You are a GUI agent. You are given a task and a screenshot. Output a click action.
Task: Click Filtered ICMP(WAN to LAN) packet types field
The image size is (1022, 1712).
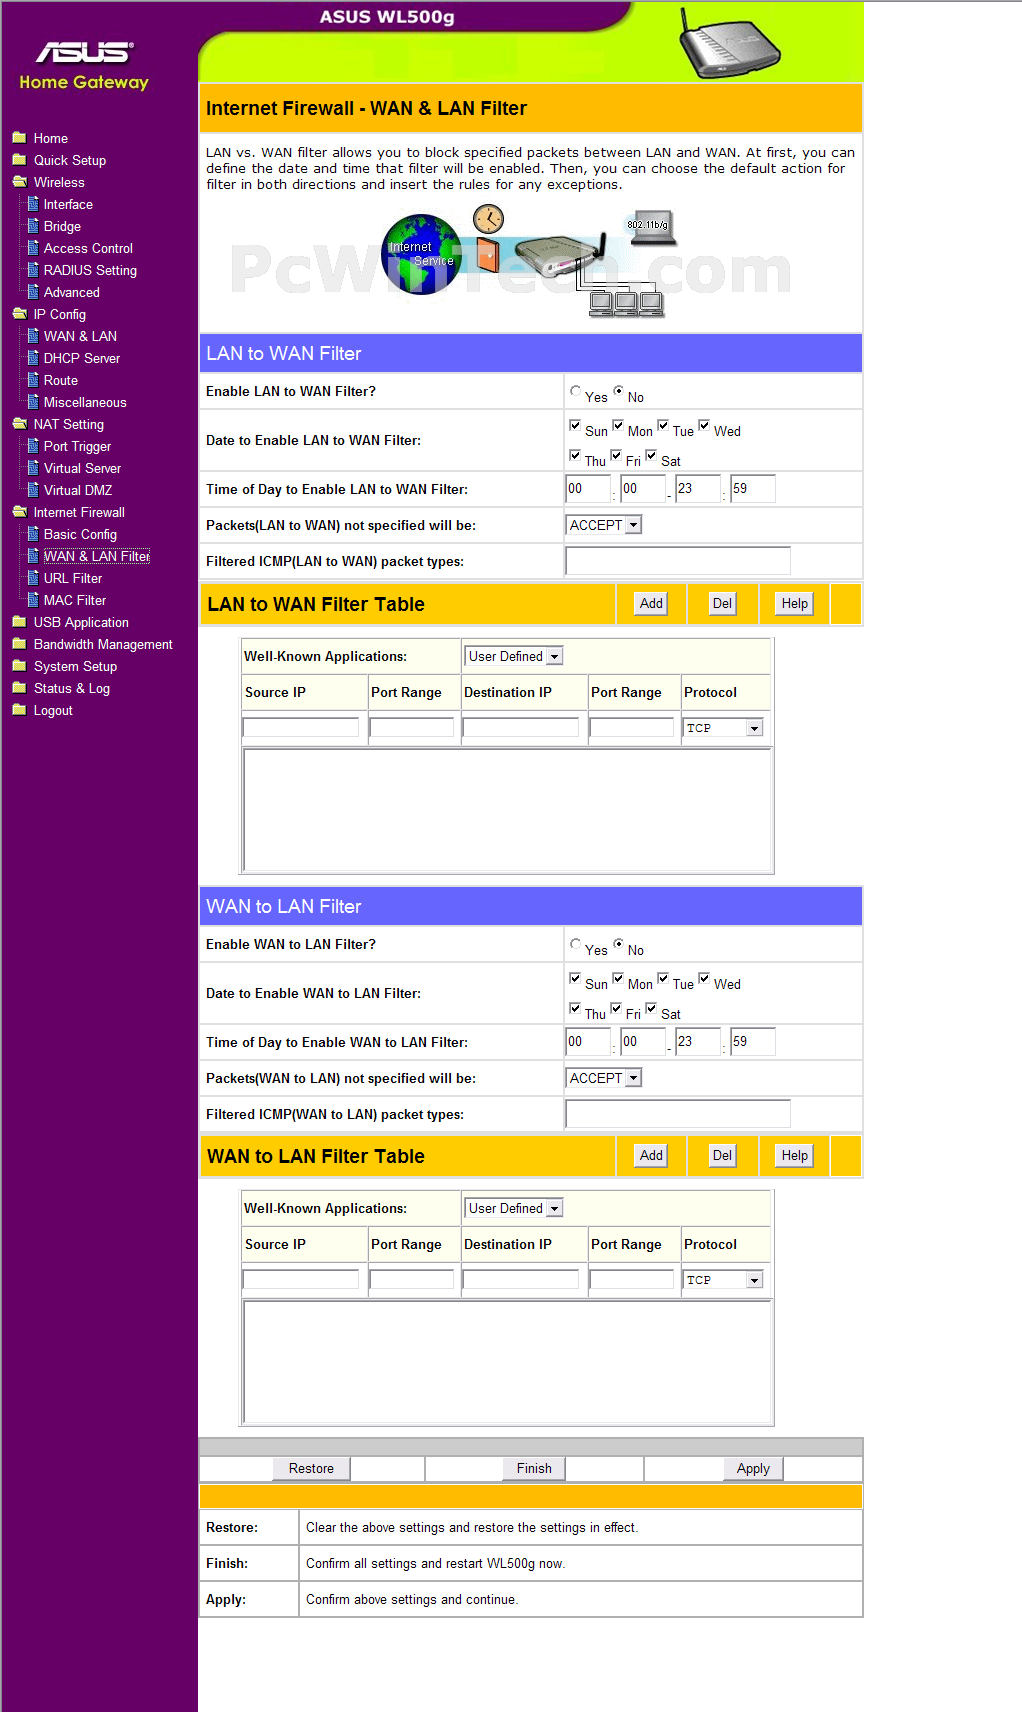click(678, 1114)
